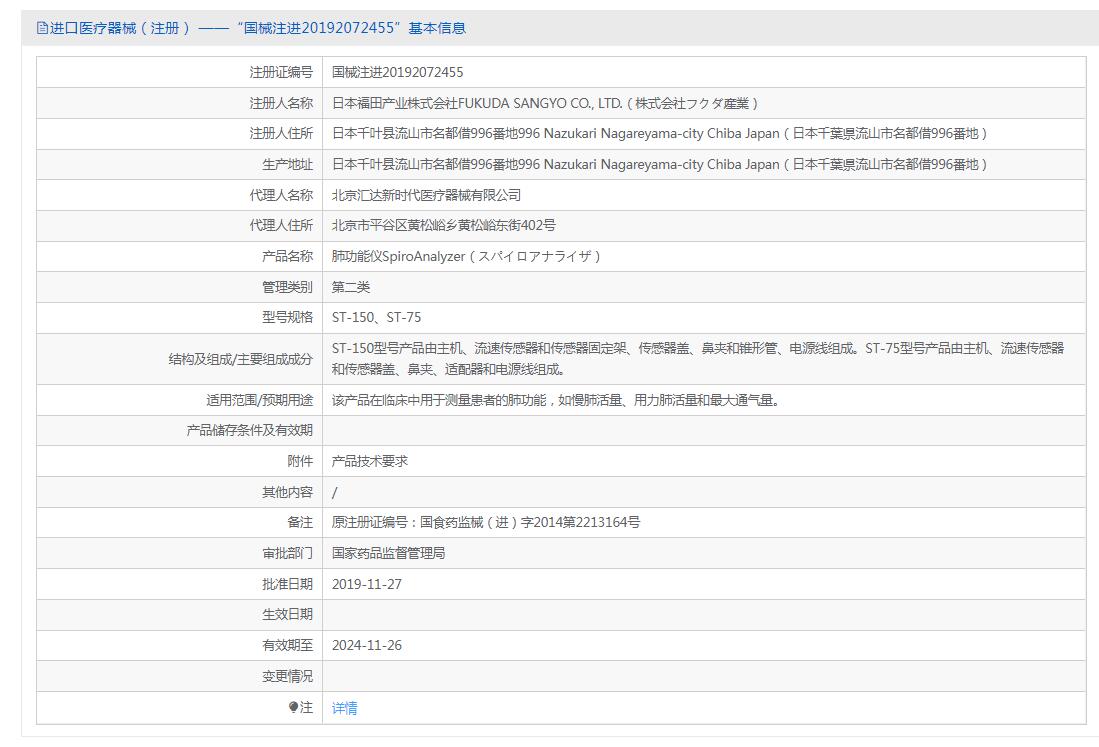Click the lightbulb icon beside 注
1099x747 pixels.
294,707
